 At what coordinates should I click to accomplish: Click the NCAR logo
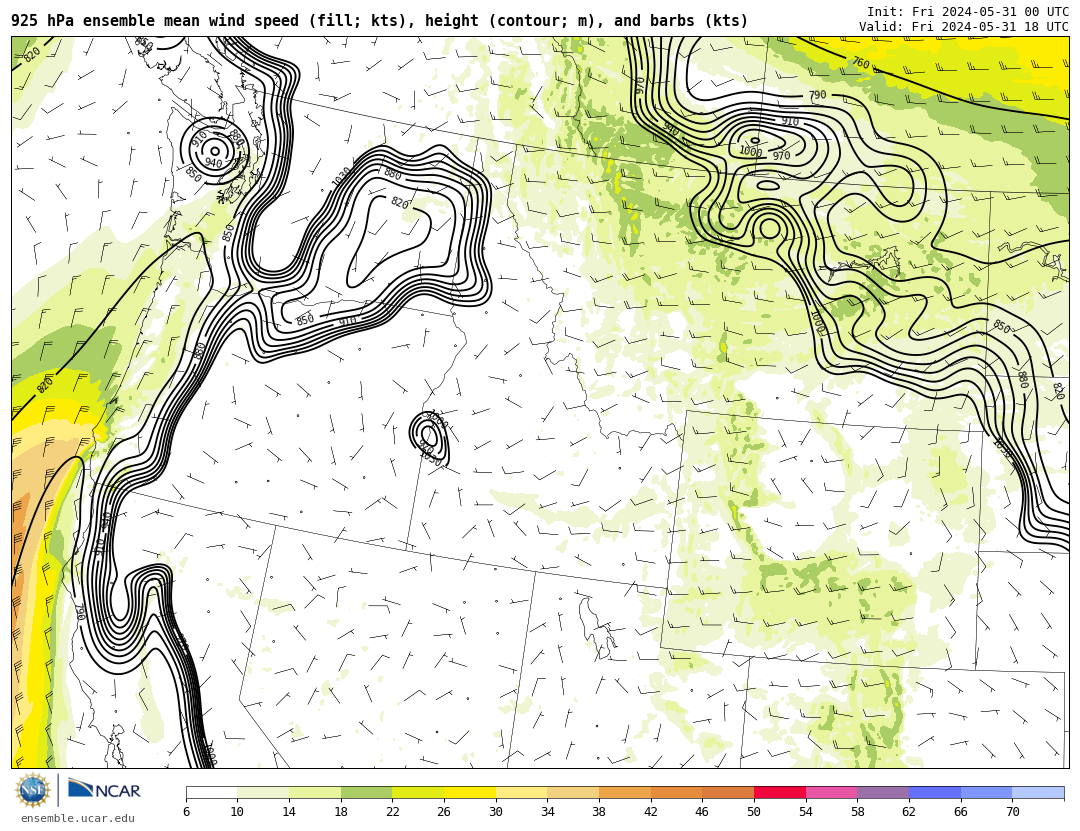pyautogui.click(x=104, y=790)
